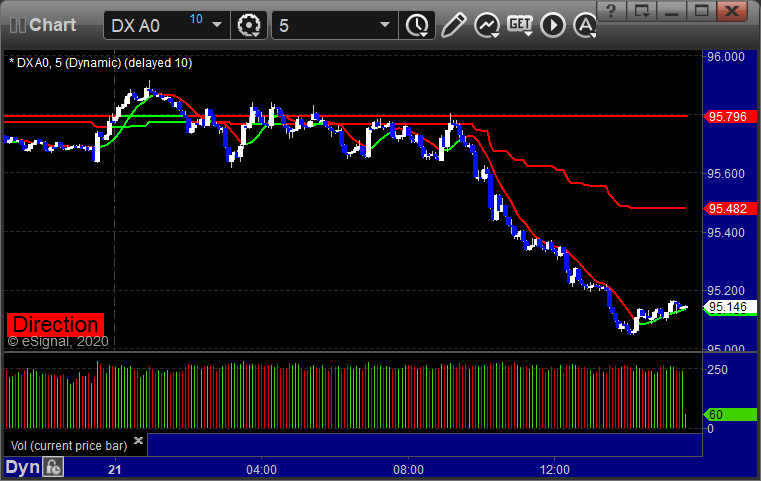Click the 21 date axis label

pos(115,469)
